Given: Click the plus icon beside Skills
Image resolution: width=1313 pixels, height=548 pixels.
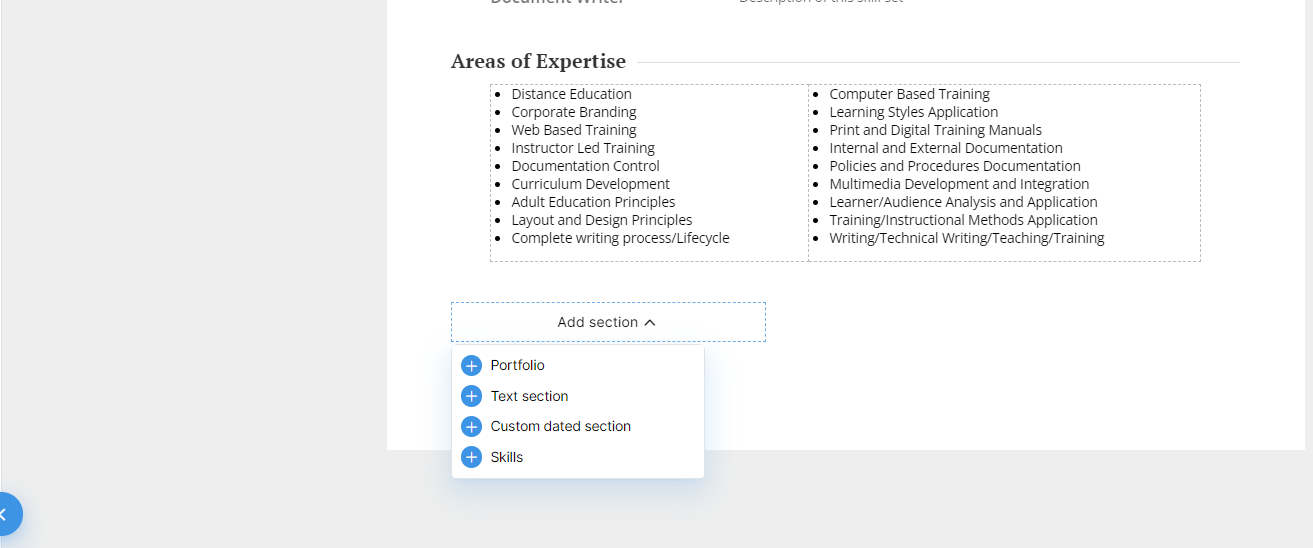Looking at the screenshot, I should (471, 458).
